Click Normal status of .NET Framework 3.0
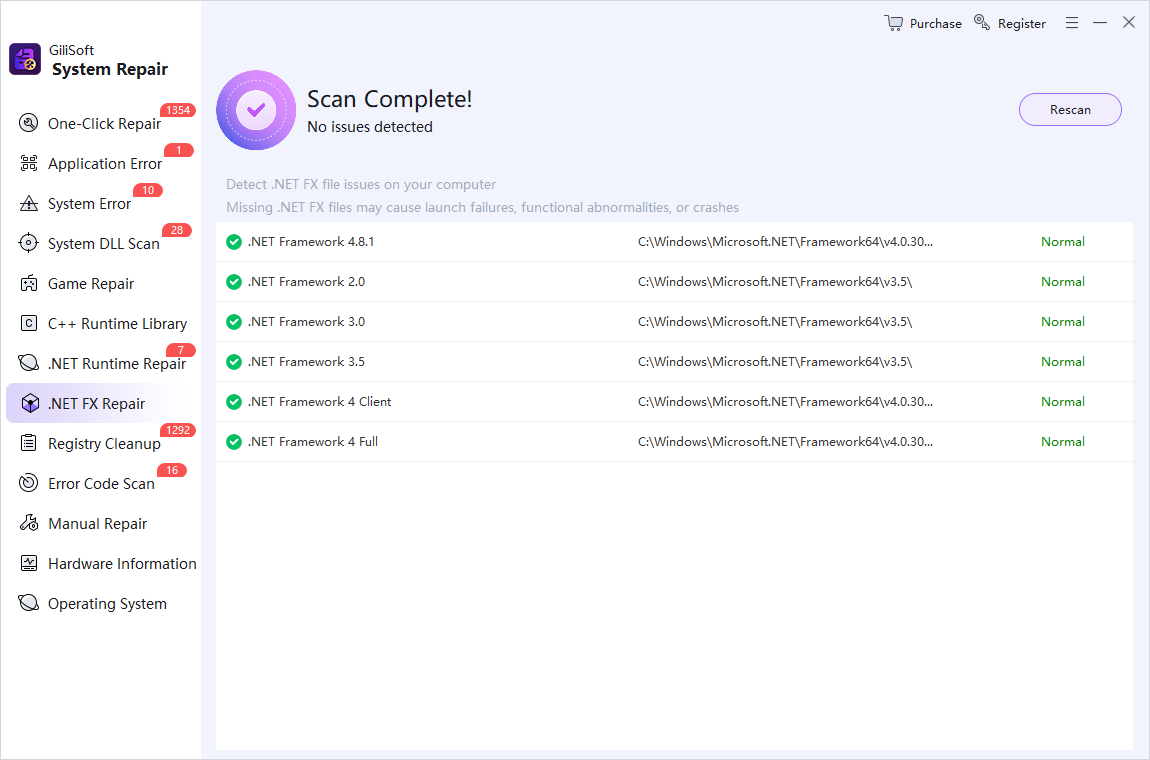Screen dimensions: 1150x760 click(1063, 321)
